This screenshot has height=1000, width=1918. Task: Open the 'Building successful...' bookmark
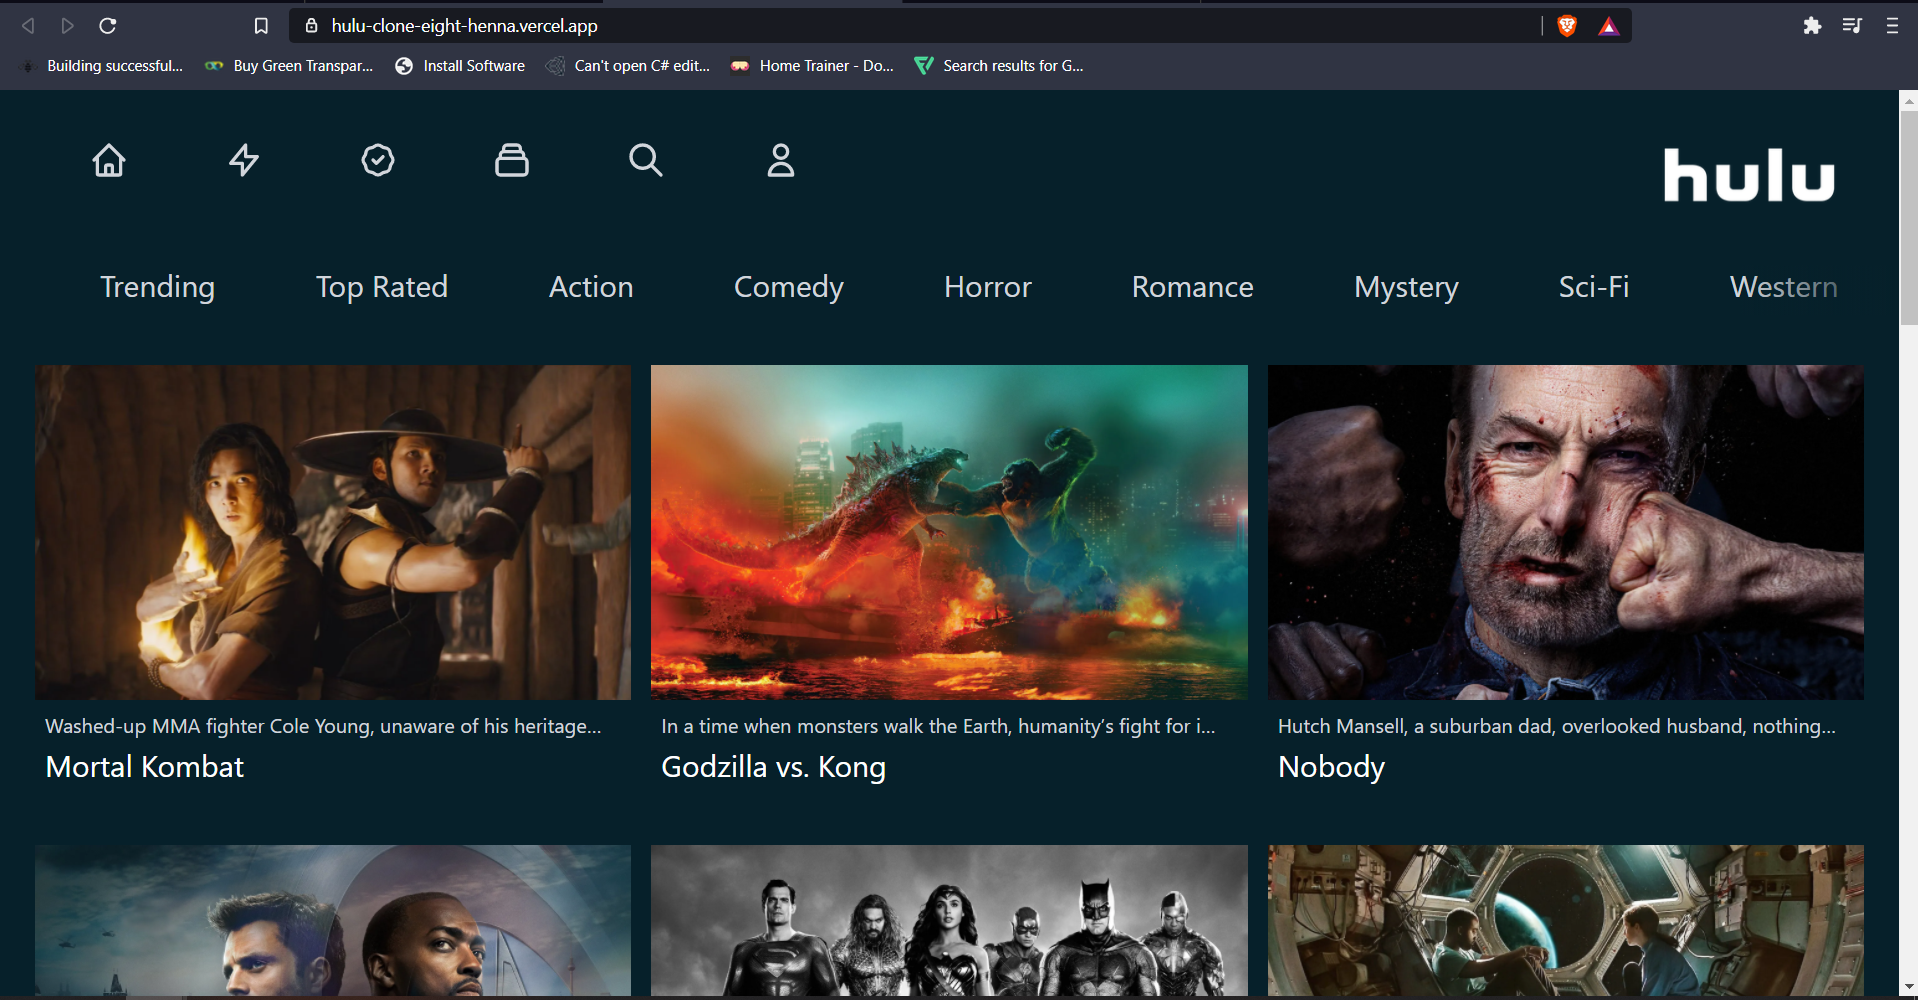click(x=102, y=66)
